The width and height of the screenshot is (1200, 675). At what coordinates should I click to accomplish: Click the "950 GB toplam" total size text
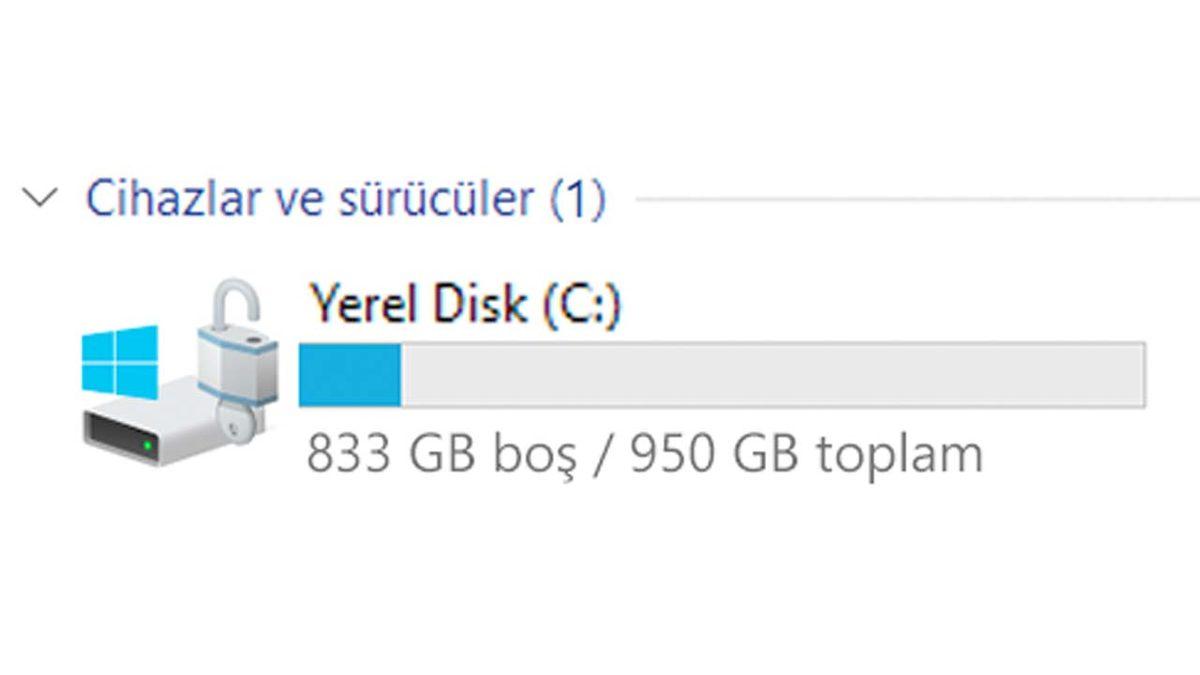click(807, 455)
